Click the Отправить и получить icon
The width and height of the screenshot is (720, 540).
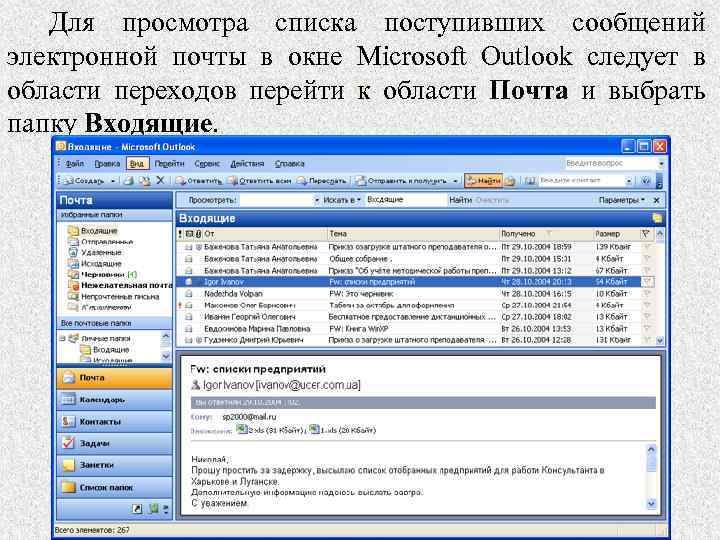[361, 181]
